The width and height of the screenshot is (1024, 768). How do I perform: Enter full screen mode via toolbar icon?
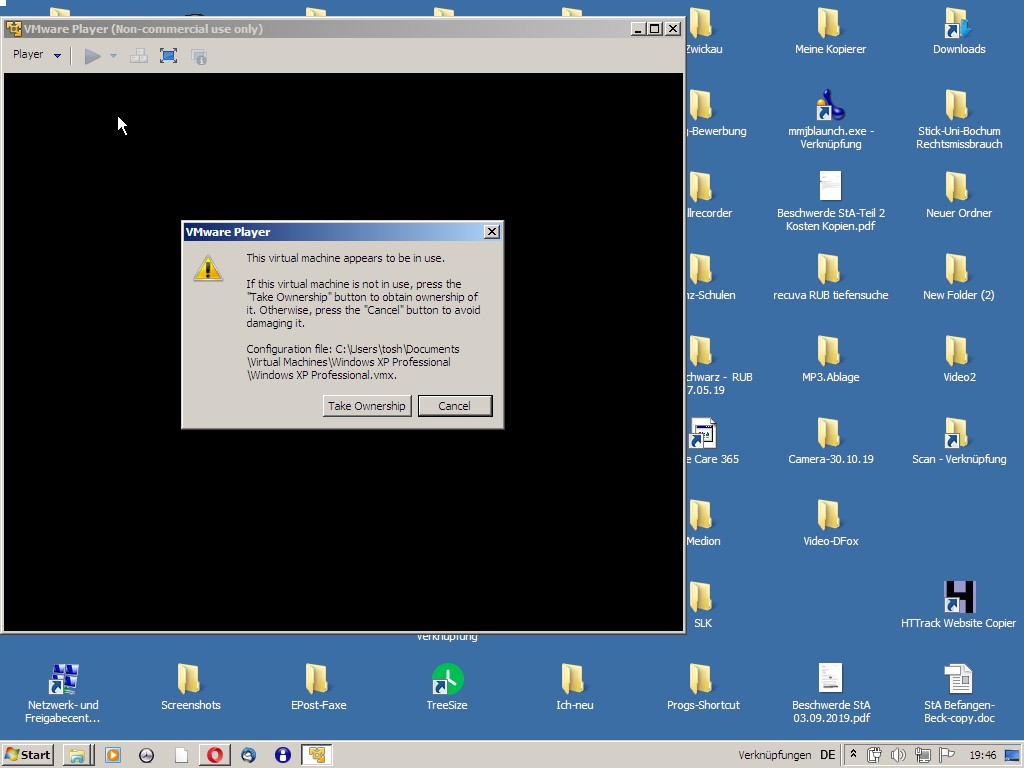(169, 56)
